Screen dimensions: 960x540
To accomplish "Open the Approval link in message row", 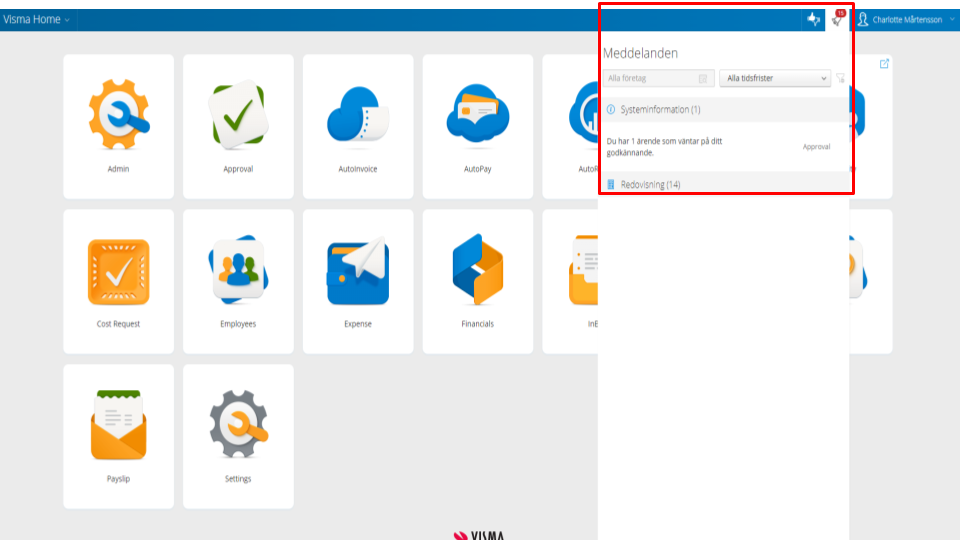I will [x=816, y=147].
